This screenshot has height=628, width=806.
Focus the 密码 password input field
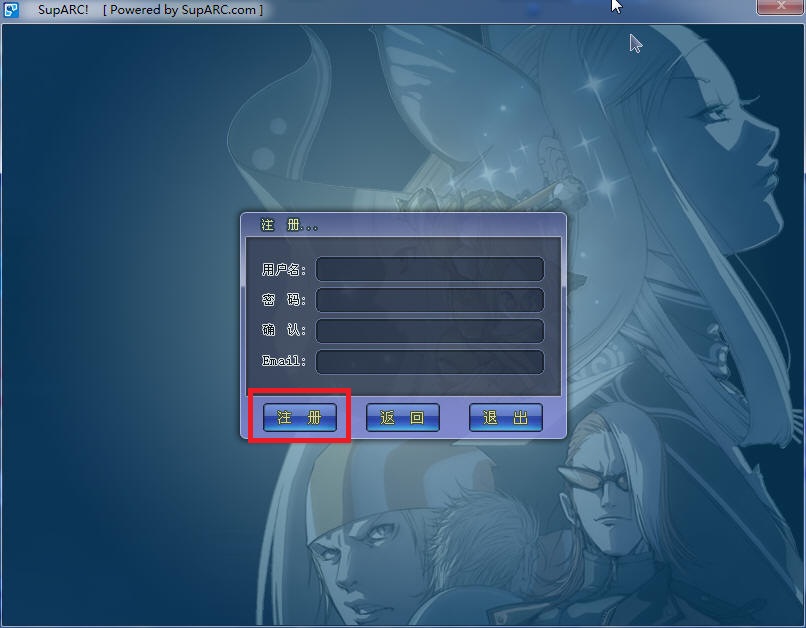tap(430, 300)
